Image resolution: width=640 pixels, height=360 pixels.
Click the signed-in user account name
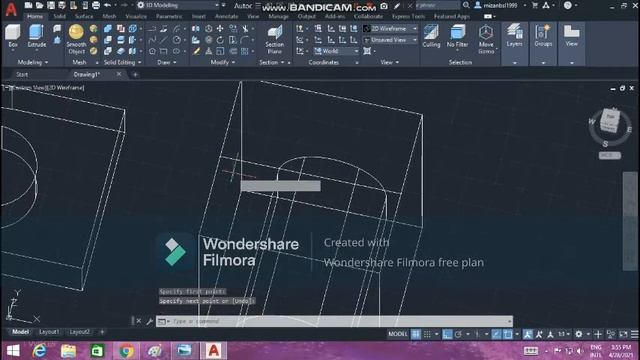pos(500,5)
